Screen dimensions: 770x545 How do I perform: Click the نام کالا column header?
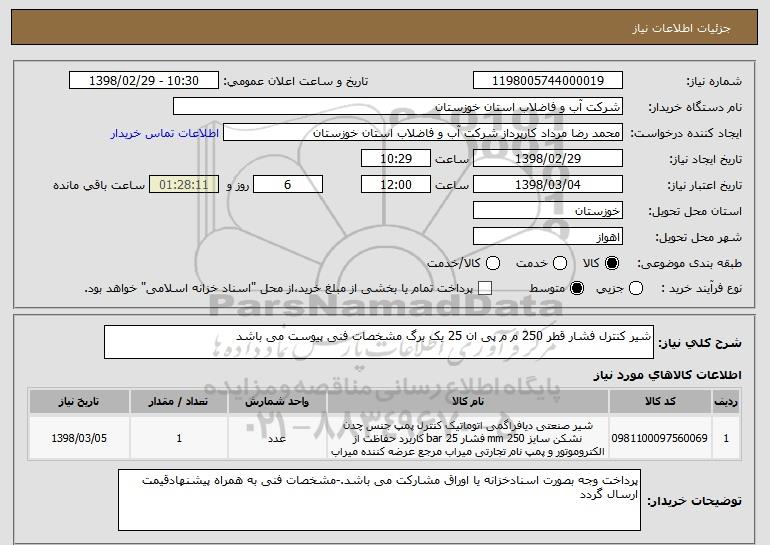(468, 402)
